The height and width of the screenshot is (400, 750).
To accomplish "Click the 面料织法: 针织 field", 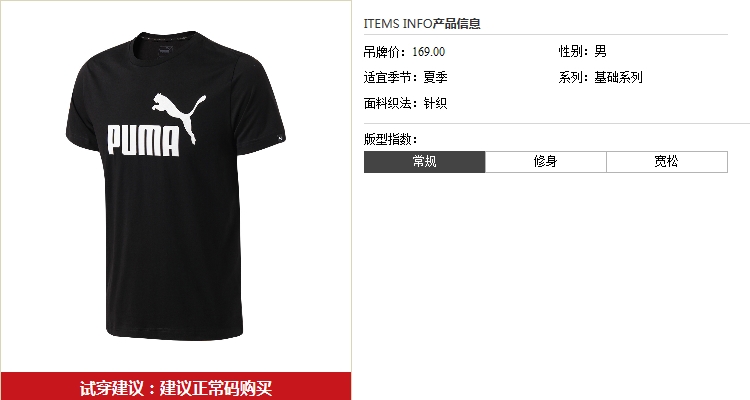I will click(405, 103).
